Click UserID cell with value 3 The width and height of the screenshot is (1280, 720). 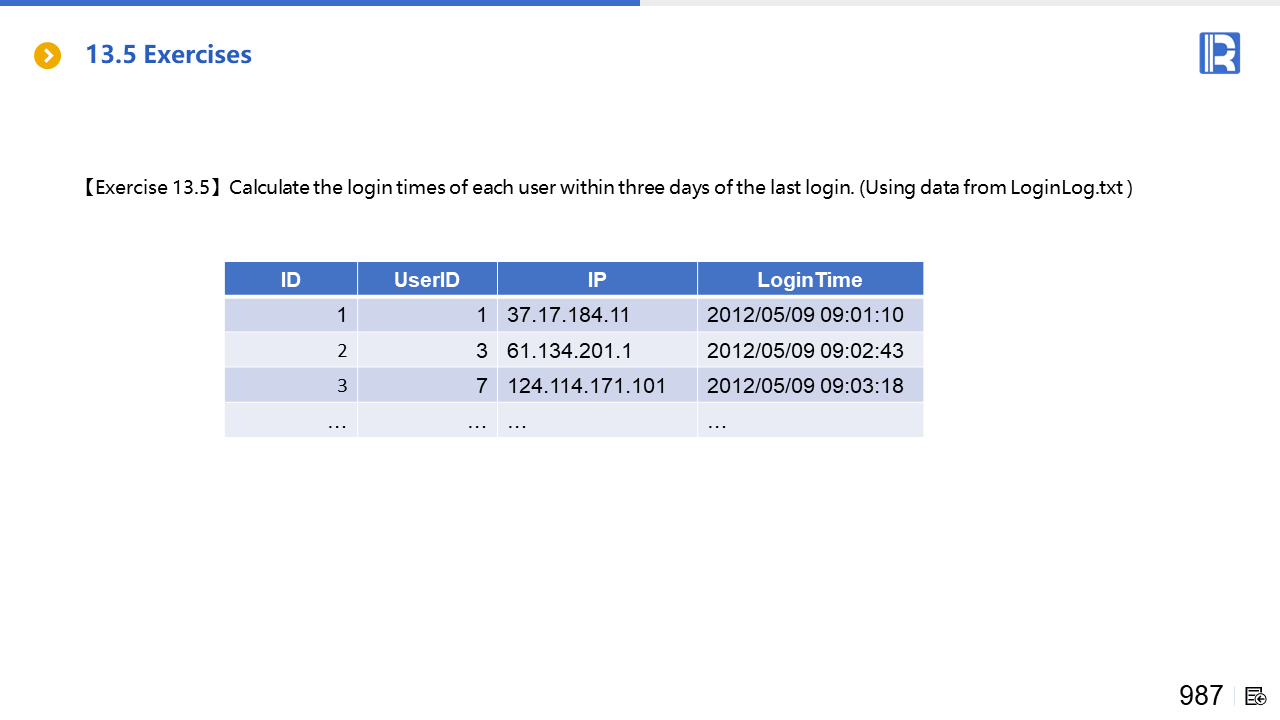481,351
